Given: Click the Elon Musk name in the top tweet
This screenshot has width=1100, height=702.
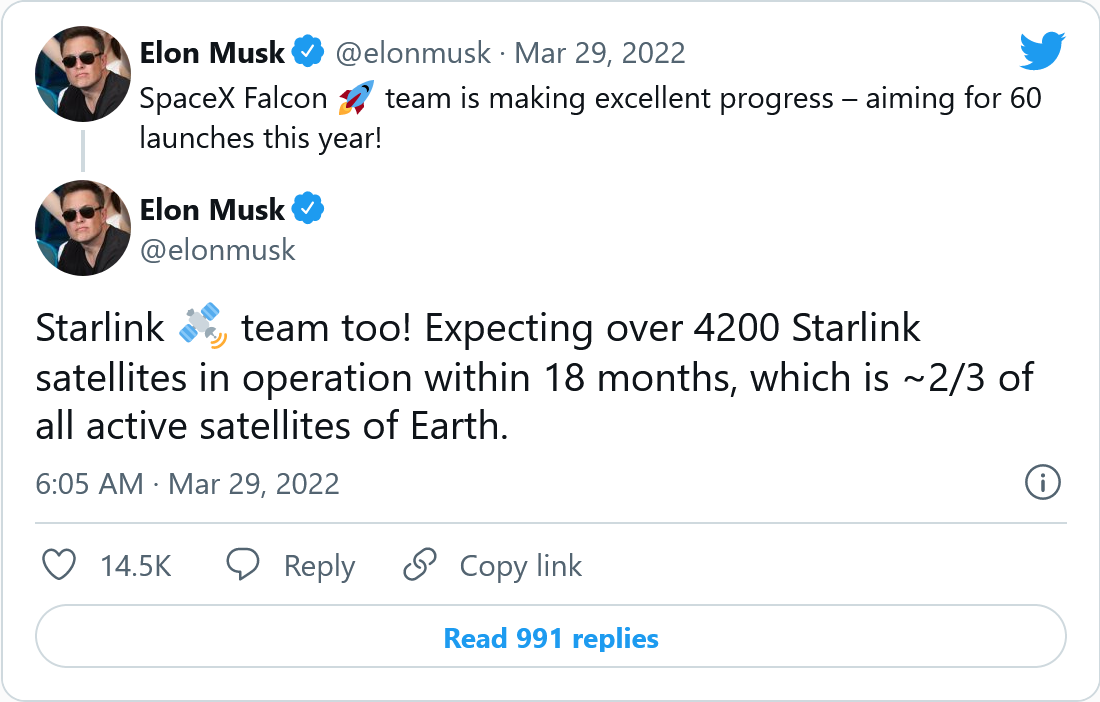Looking at the screenshot, I should coord(212,52).
